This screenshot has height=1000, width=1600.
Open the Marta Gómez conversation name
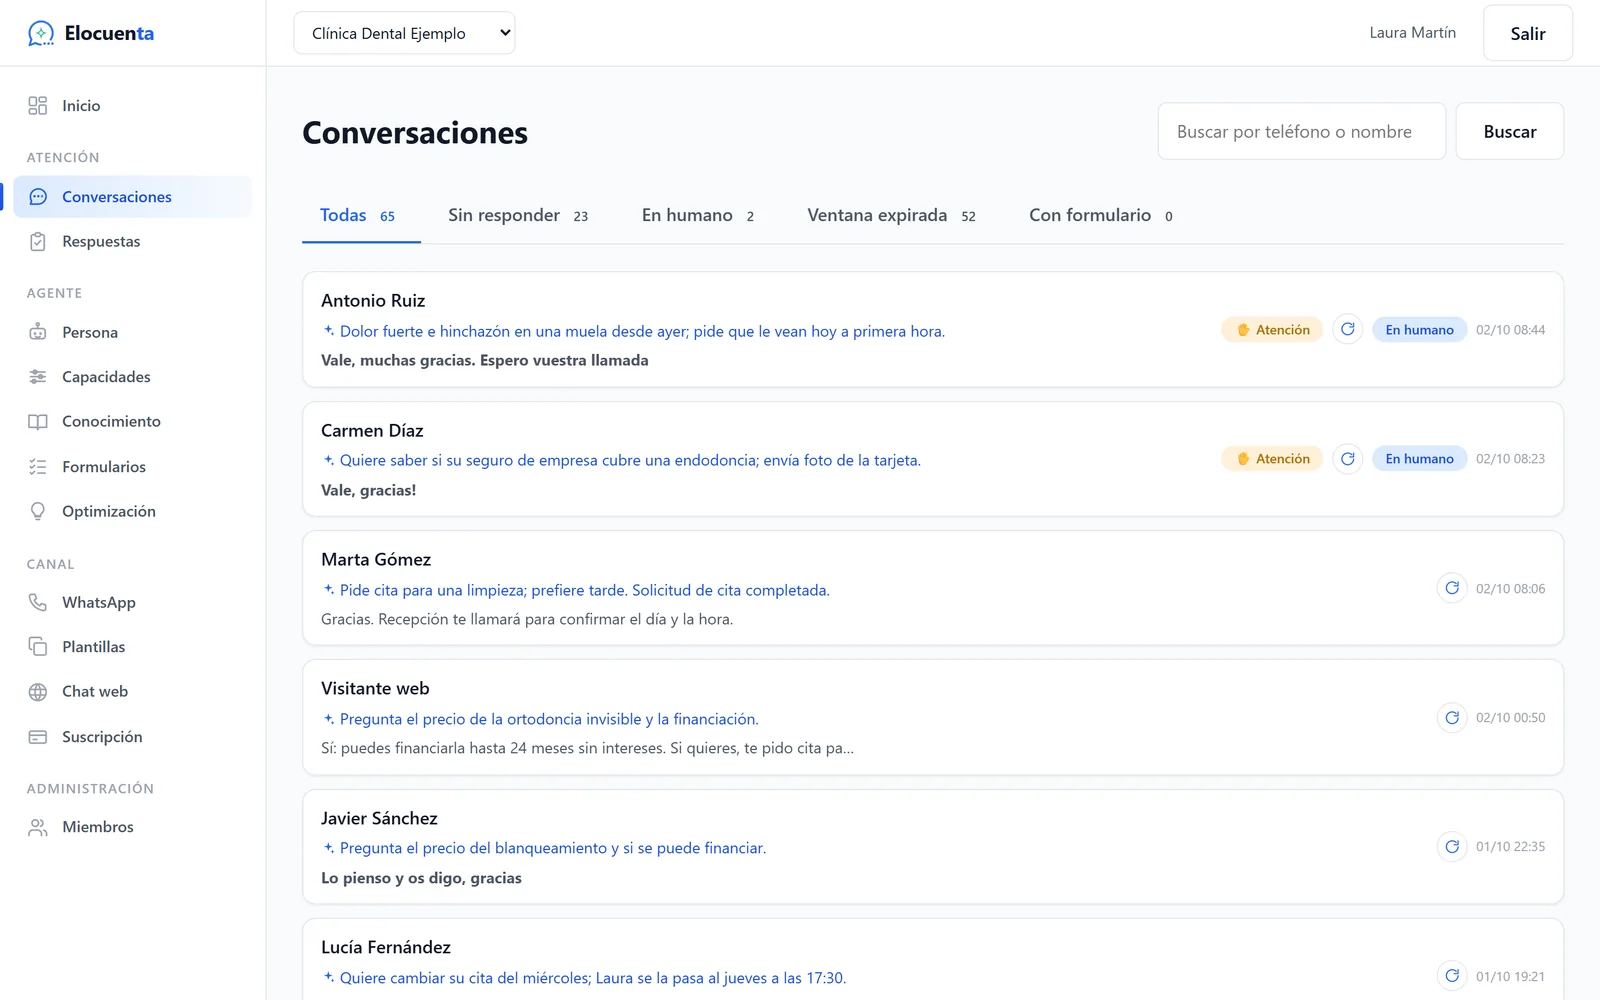[376, 560]
